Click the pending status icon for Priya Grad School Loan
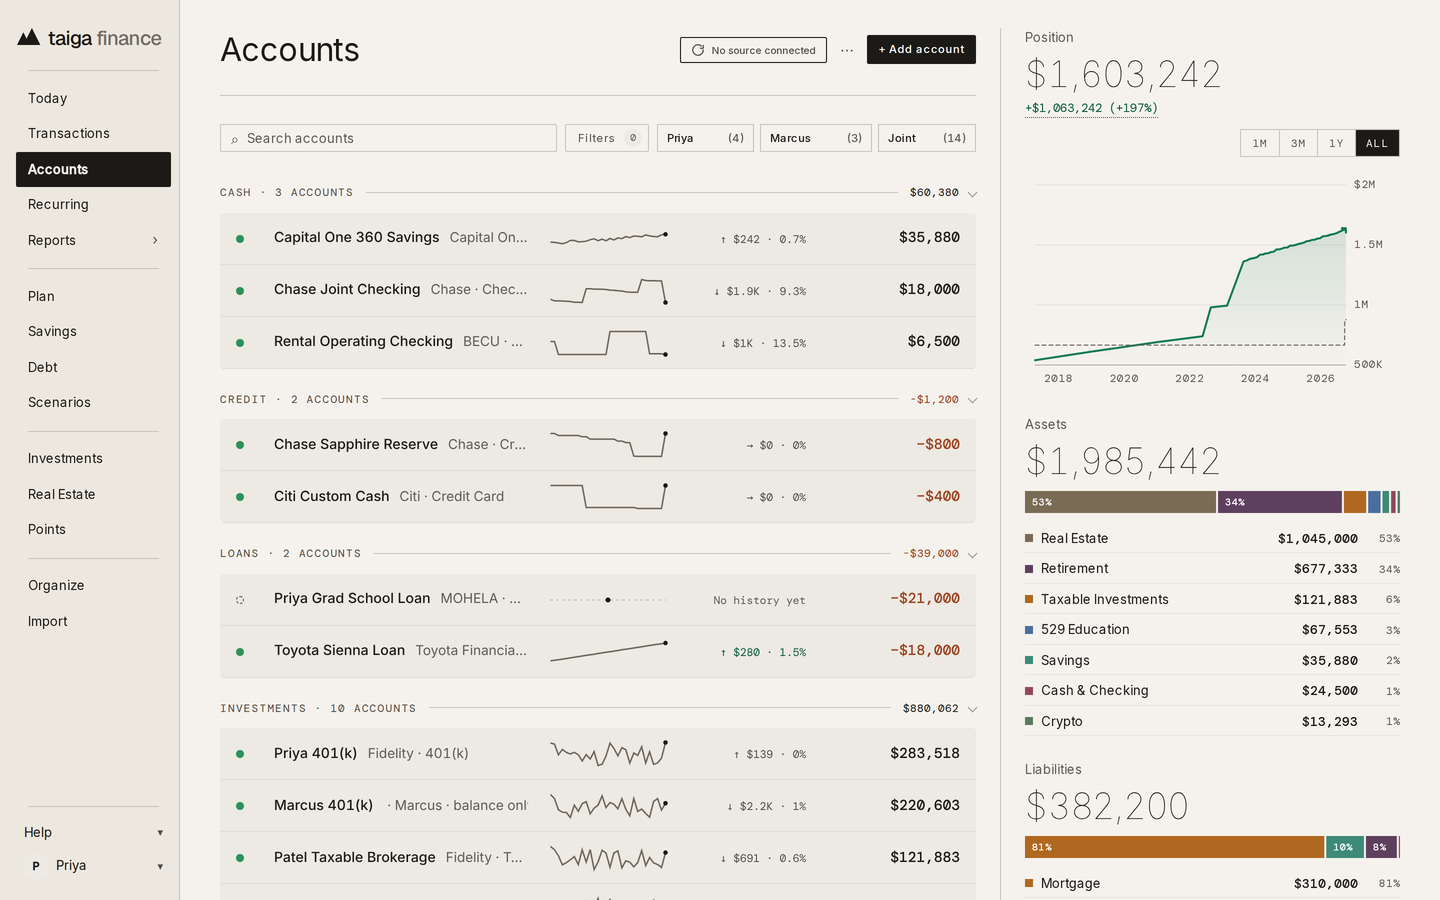Screen dimensions: 1440x900 pyautogui.click(x=240, y=600)
